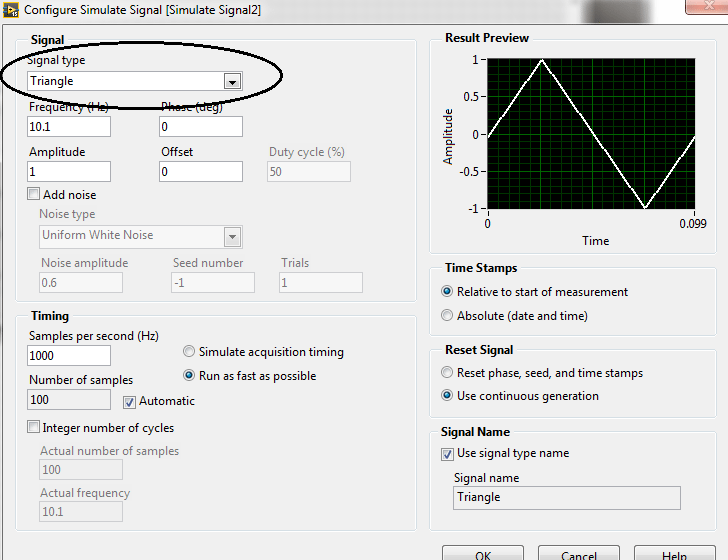Select Reset phase, seed, and time stamps

point(447,372)
